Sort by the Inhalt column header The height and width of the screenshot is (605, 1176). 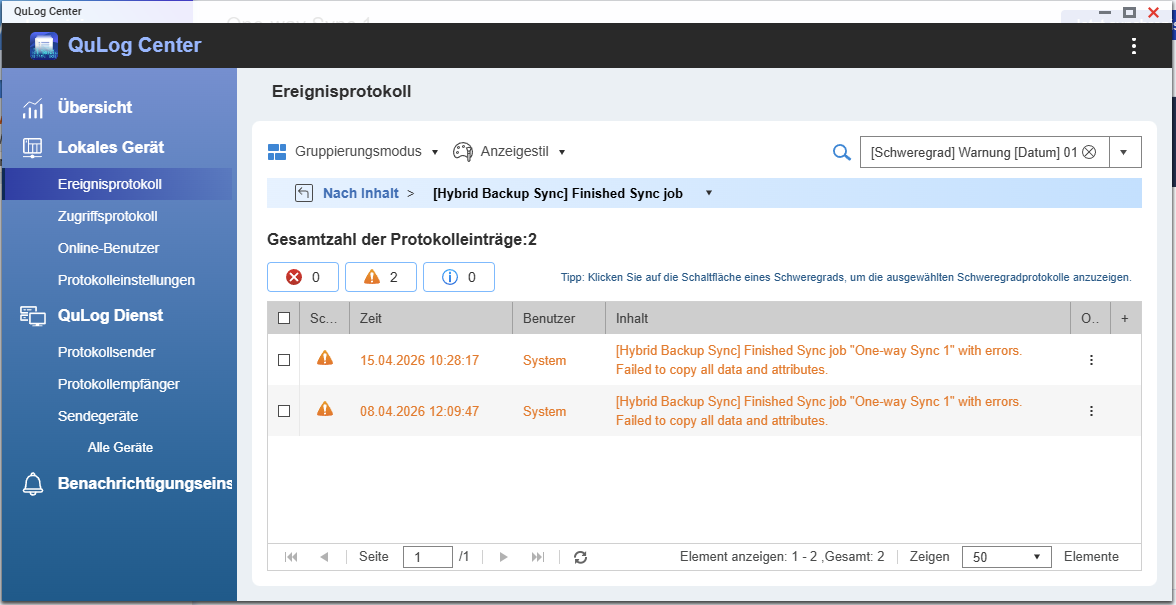[838, 318]
